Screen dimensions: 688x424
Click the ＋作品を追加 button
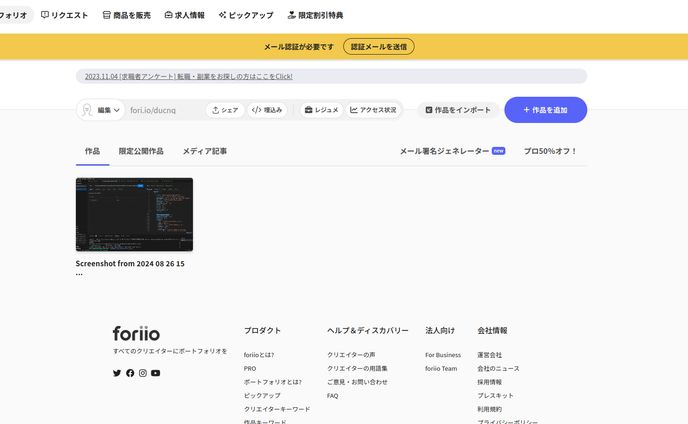click(x=545, y=110)
